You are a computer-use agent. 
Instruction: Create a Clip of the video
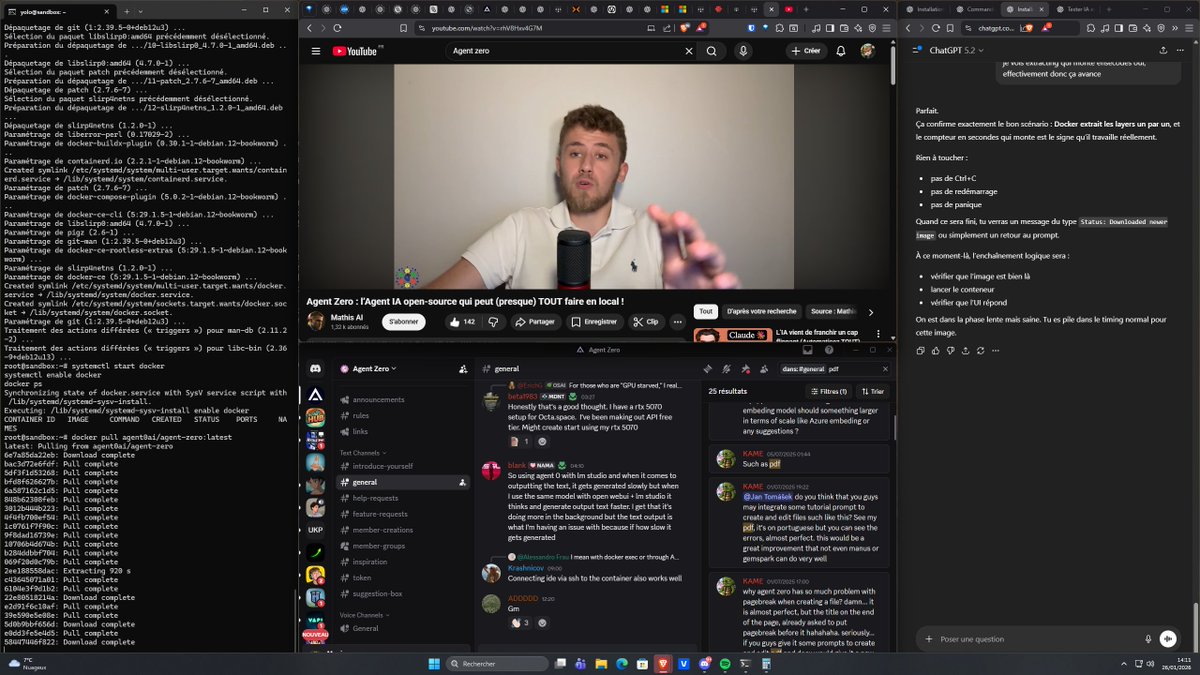(x=646, y=322)
